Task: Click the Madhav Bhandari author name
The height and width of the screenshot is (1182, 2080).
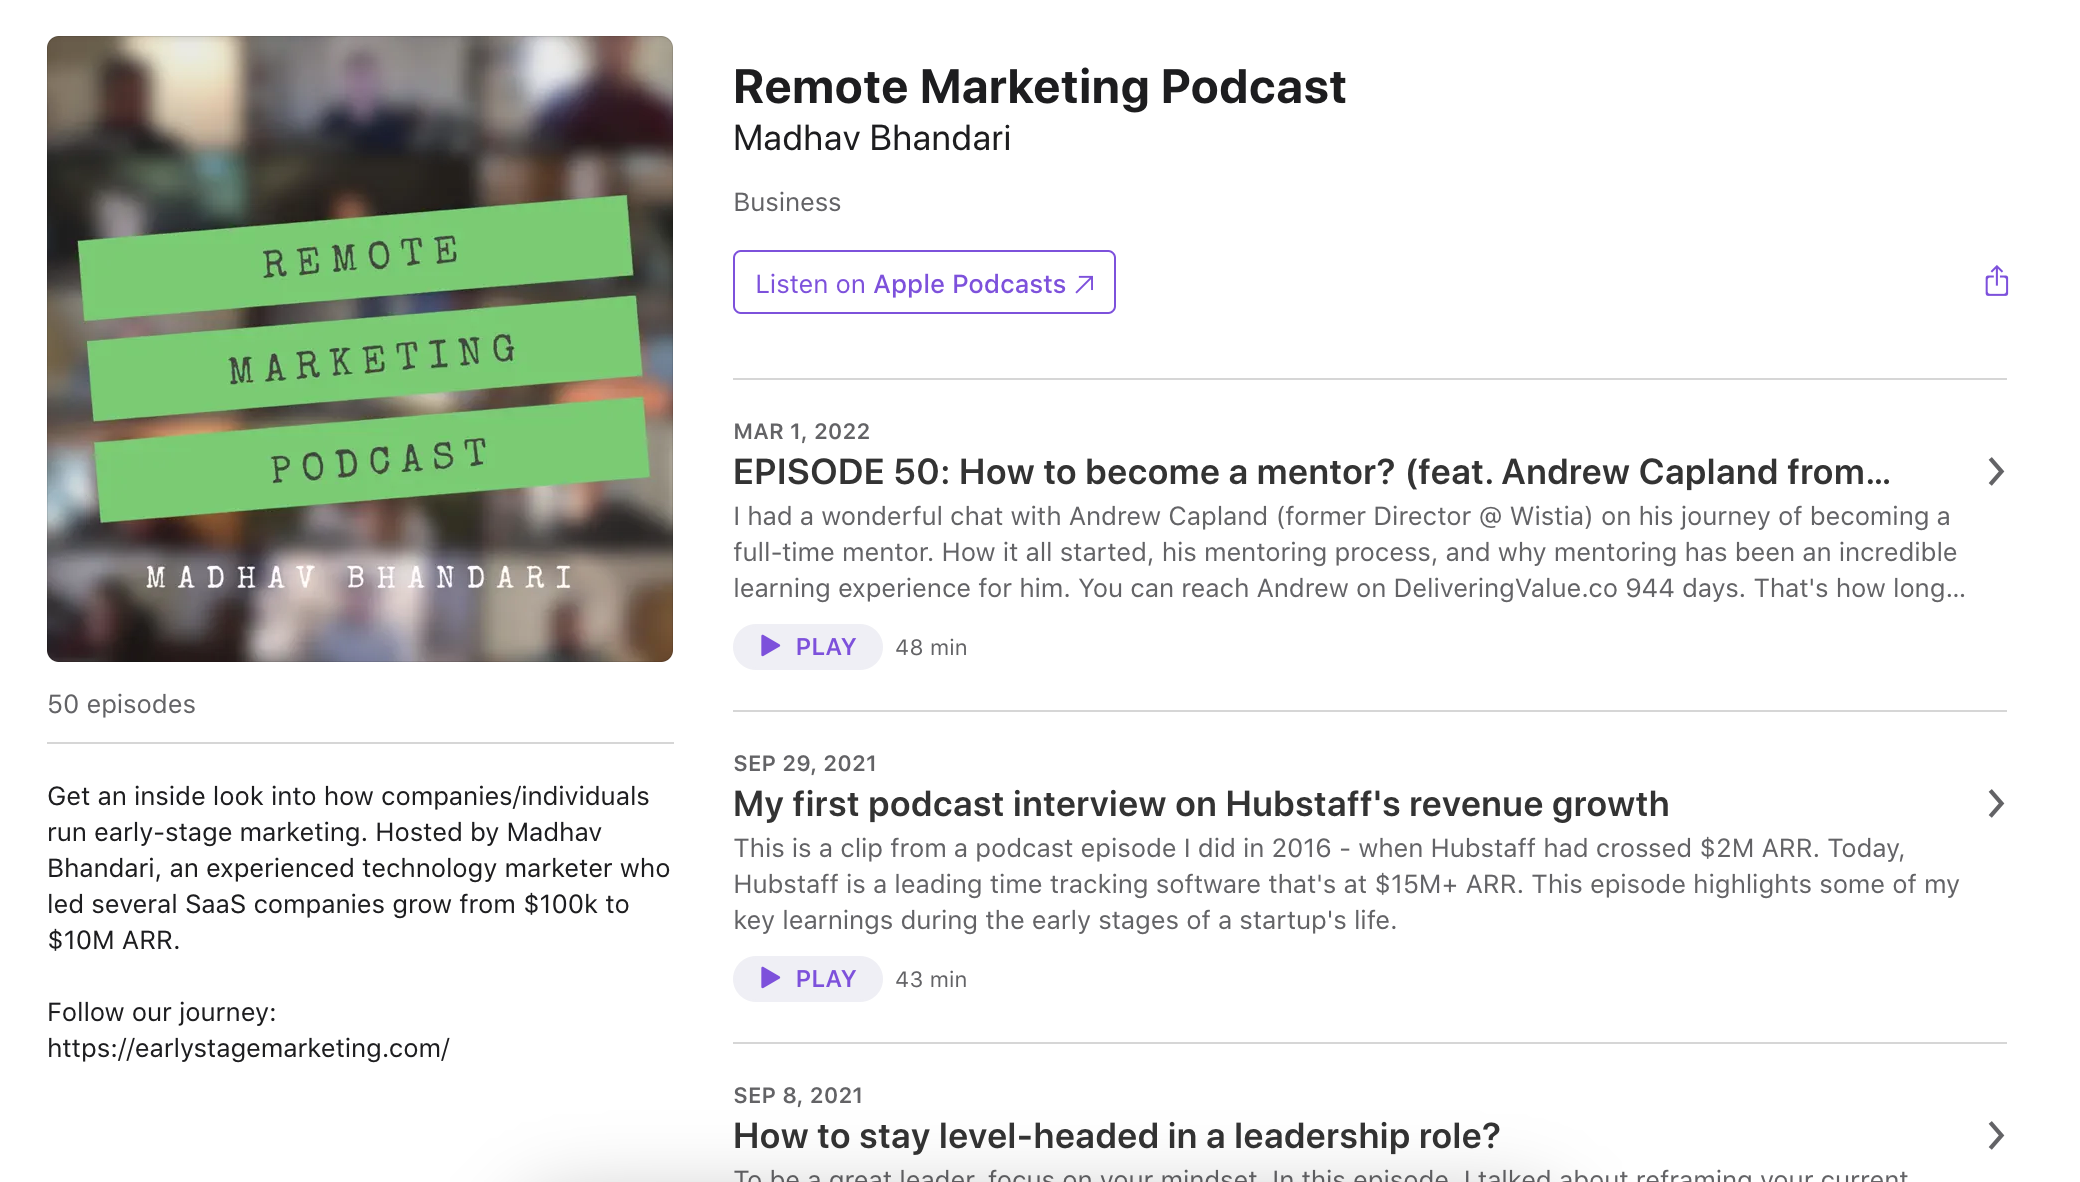Action: point(872,138)
